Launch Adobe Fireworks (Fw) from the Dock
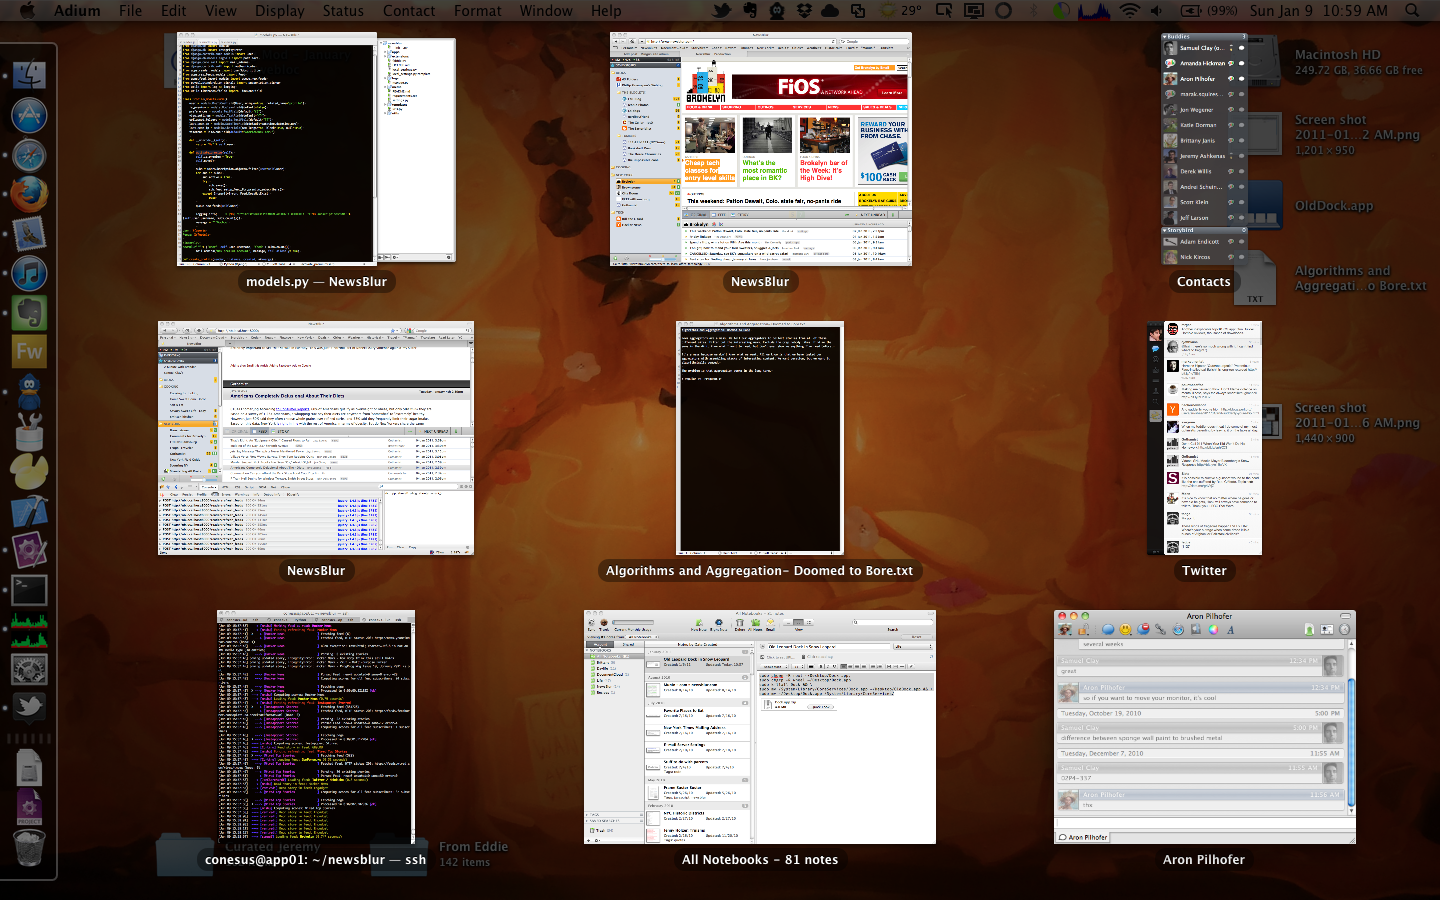 pos(29,351)
